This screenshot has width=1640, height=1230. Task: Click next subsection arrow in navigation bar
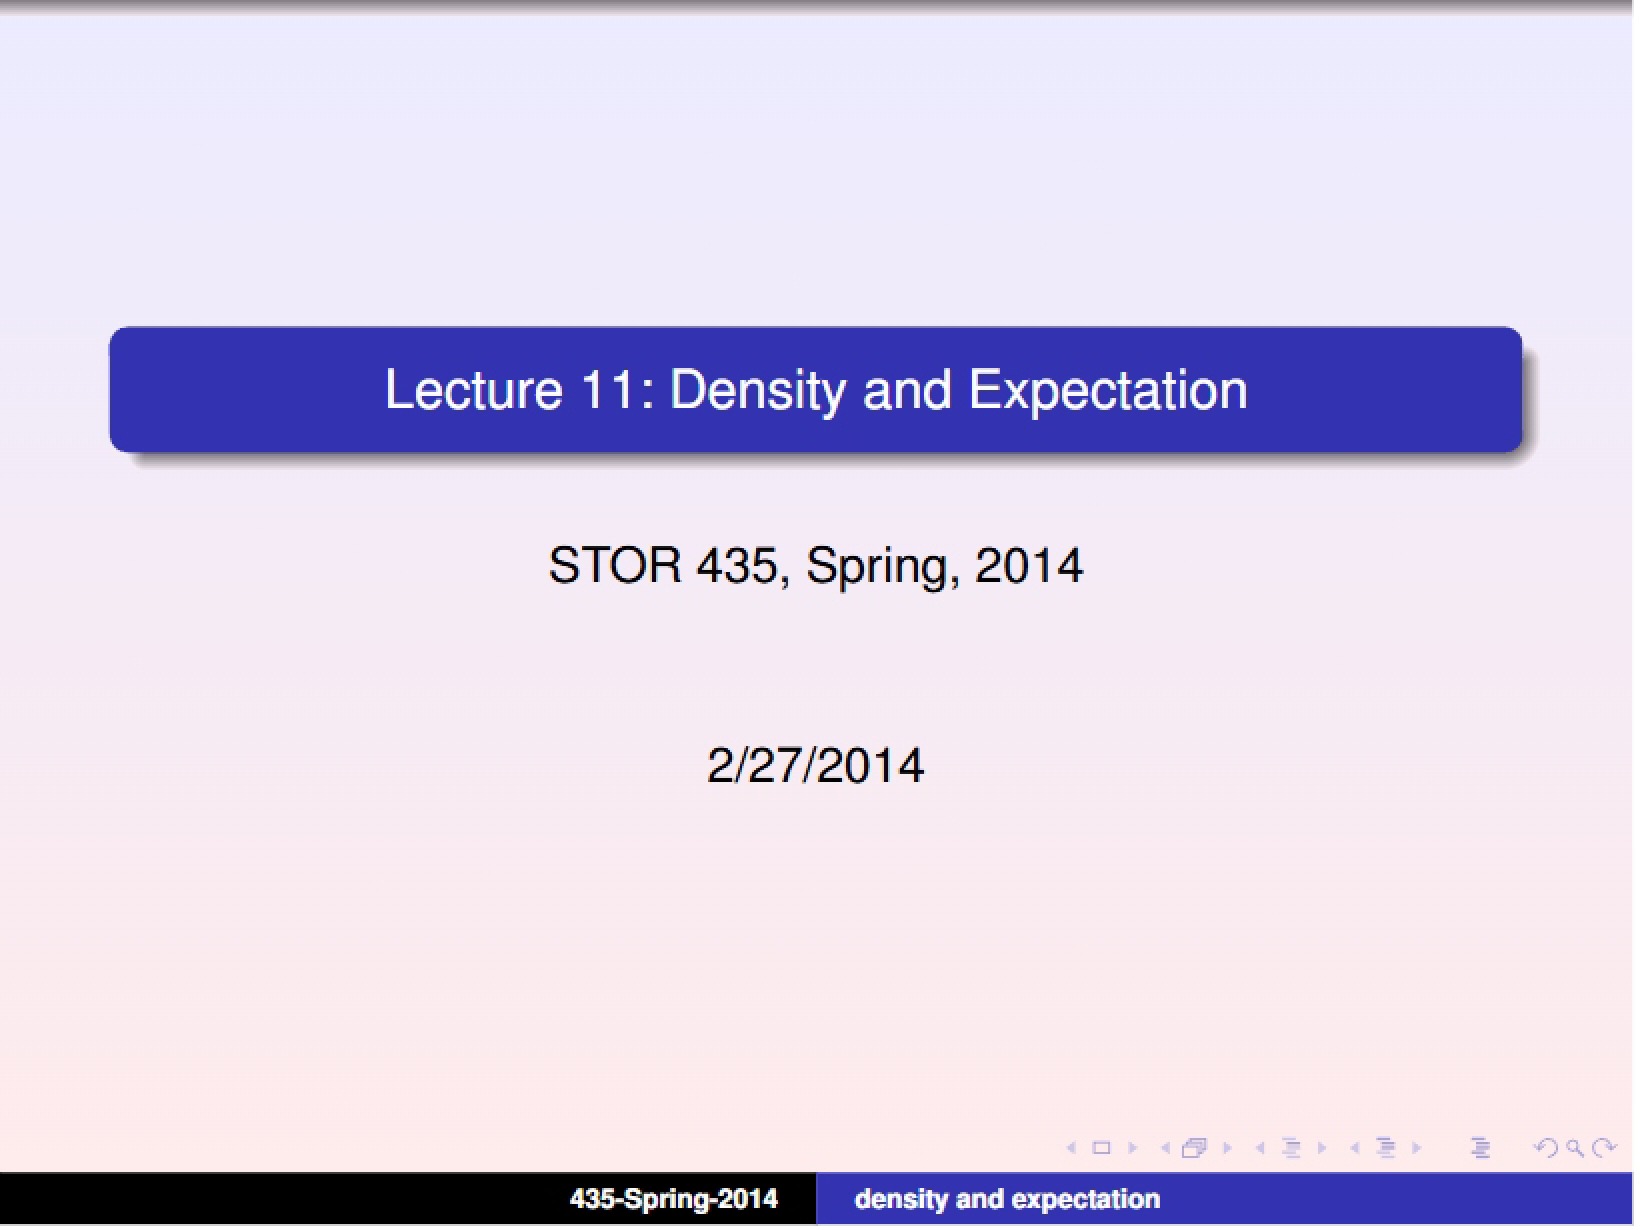point(1322,1148)
